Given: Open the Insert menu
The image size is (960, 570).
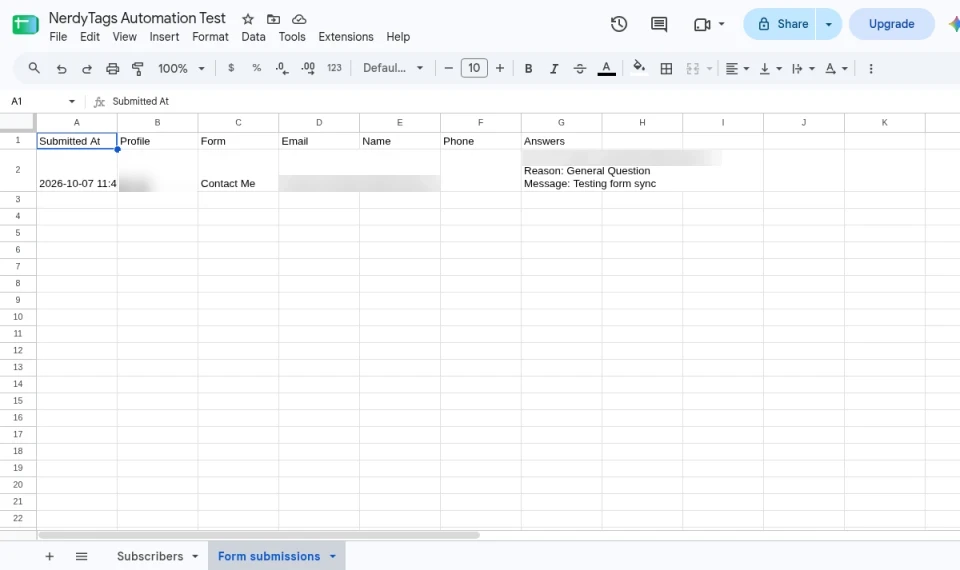Looking at the screenshot, I should click(x=164, y=37).
